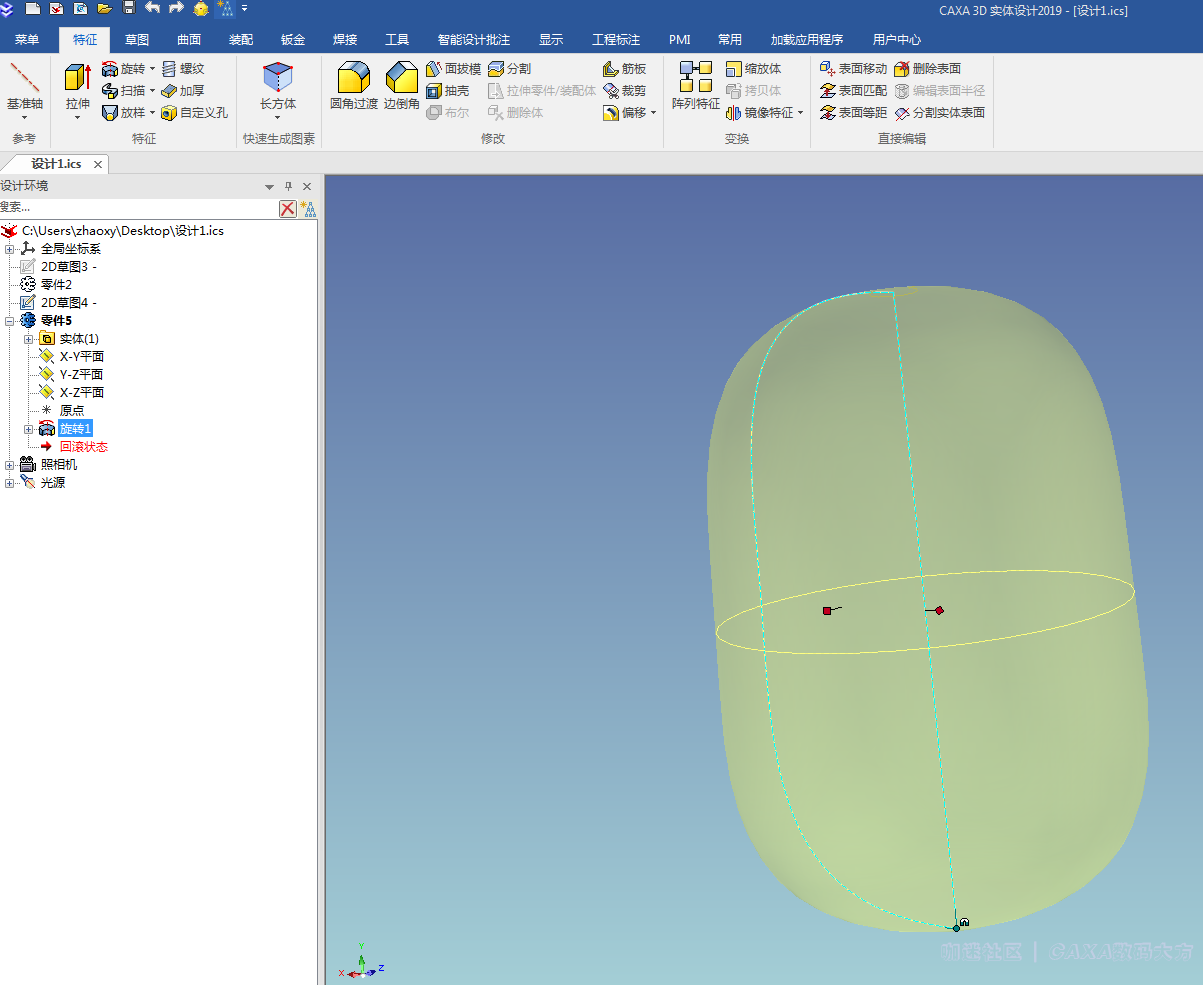Switch to the 工程标注 tab

pyautogui.click(x=616, y=40)
